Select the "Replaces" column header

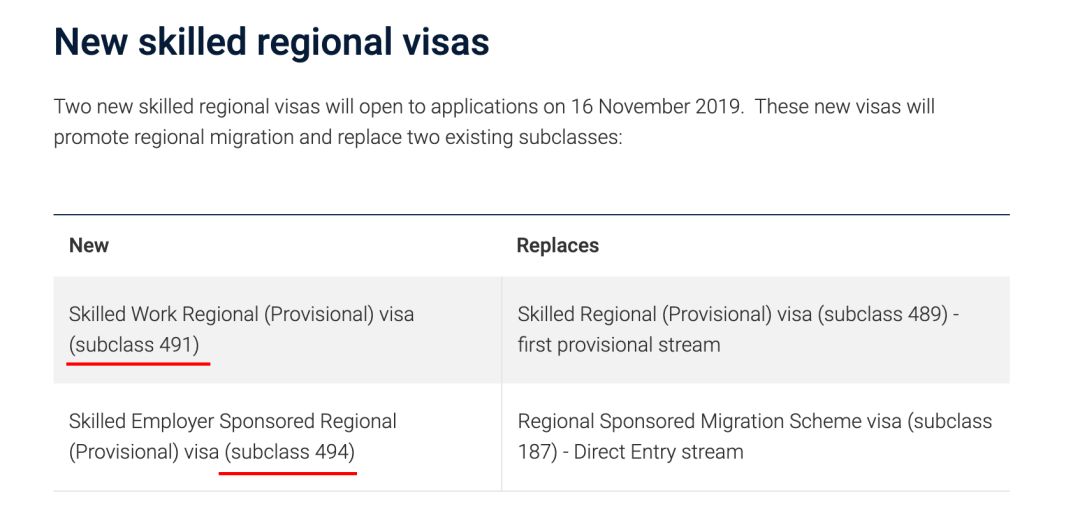(557, 245)
